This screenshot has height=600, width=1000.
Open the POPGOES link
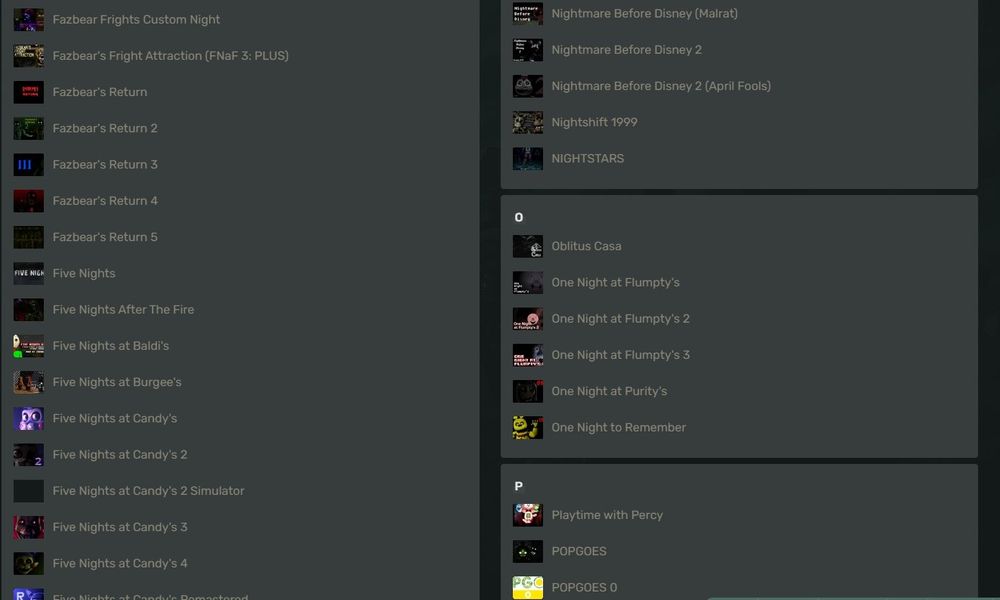click(579, 552)
